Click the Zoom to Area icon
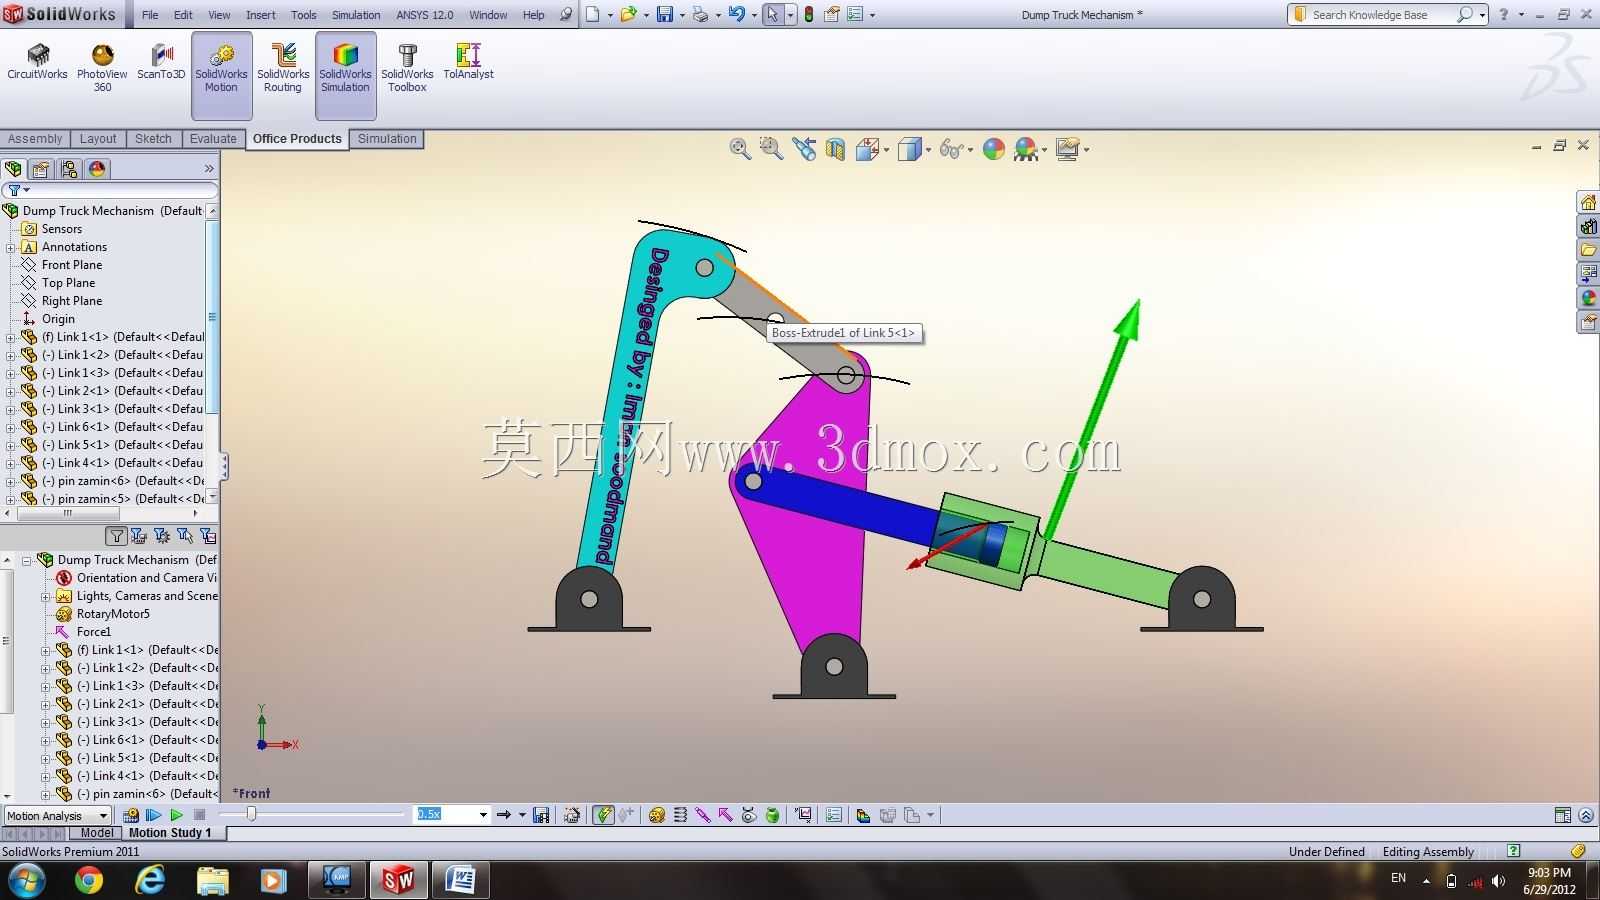Viewport: 1600px width, 900px height. click(x=771, y=149)
